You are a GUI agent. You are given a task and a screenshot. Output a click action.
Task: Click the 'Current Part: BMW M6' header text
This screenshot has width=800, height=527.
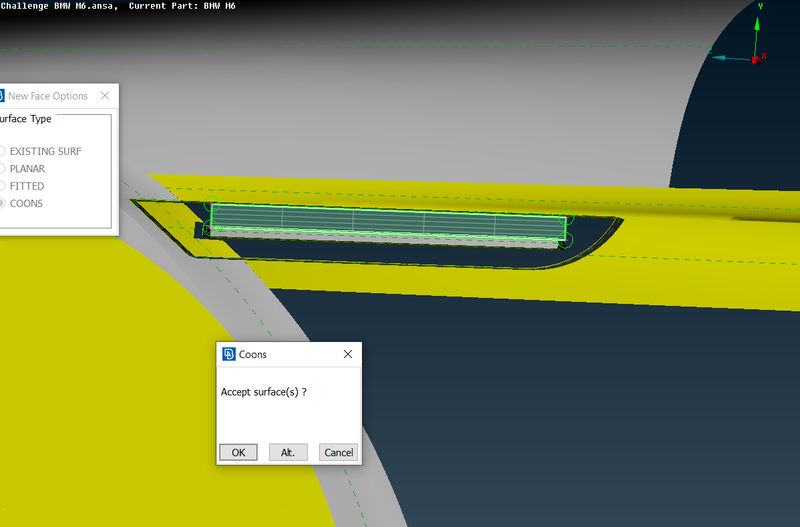182,6
